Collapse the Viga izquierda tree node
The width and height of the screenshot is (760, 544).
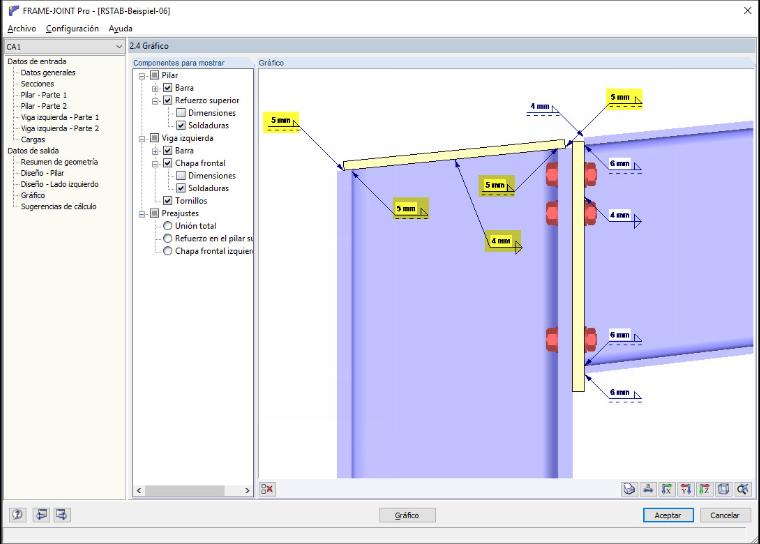[142, 139]
